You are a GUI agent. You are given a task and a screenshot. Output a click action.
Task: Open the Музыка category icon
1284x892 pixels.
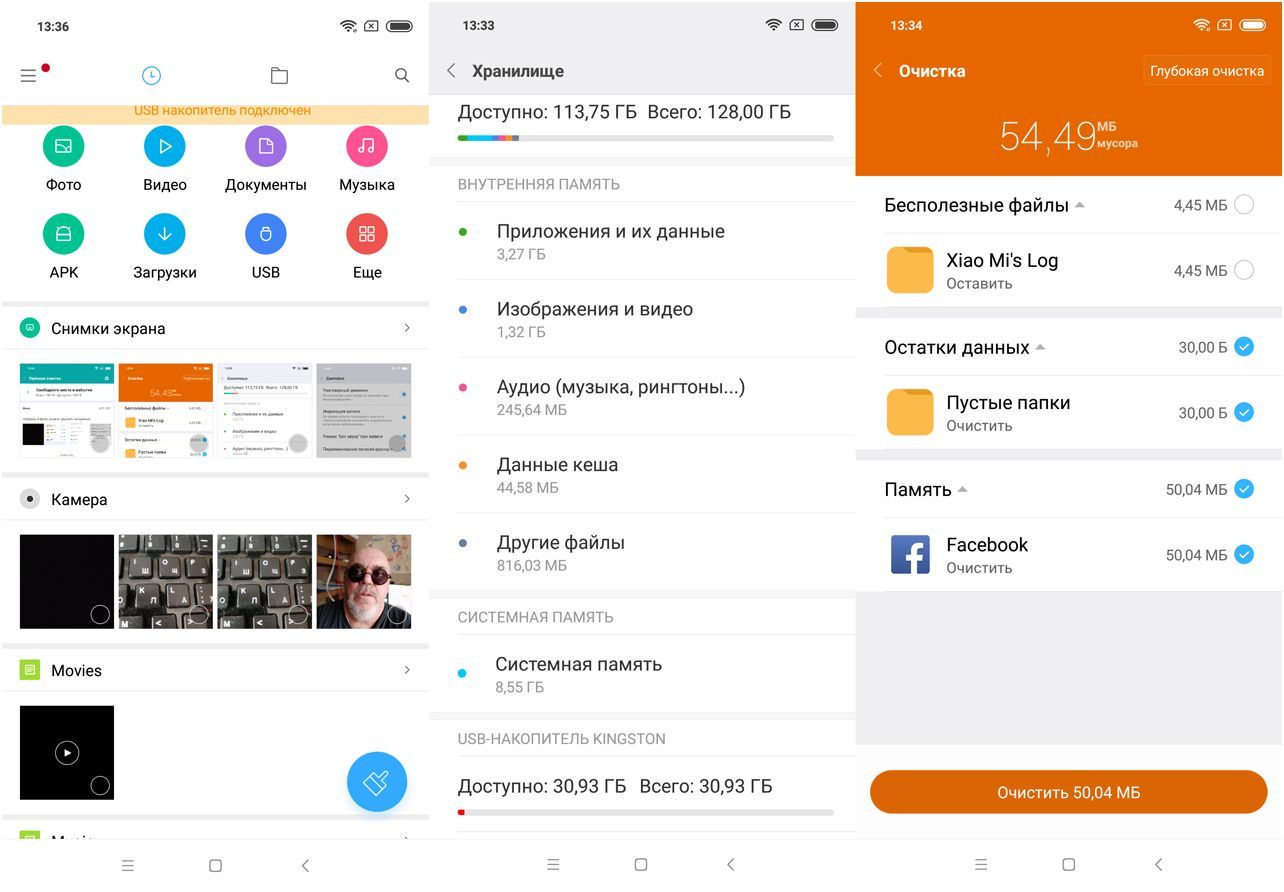367,147
